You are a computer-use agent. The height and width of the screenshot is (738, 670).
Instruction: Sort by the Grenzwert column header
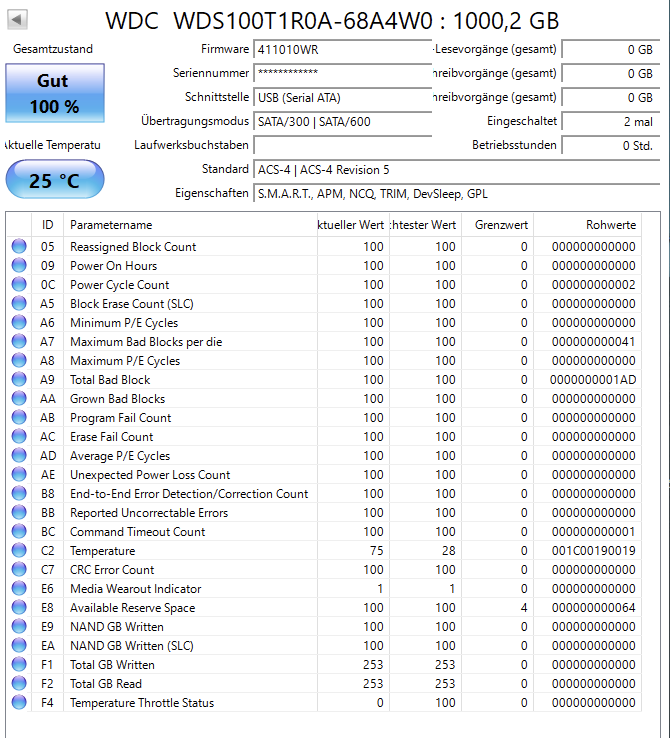click(x=497, y=225)
